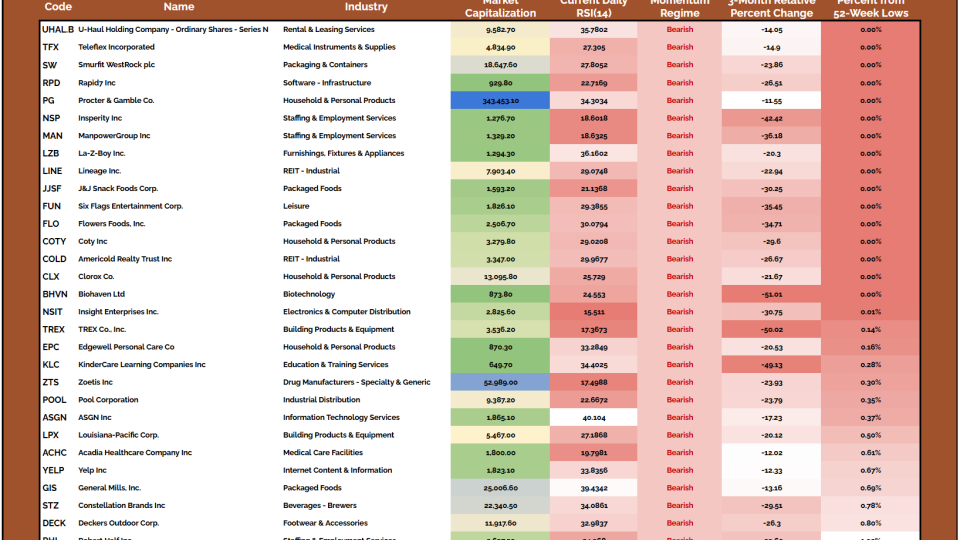Click the Rapid7 Inc name cell
Viewport: 960px width, 540px height.
[x=99, y=83]
